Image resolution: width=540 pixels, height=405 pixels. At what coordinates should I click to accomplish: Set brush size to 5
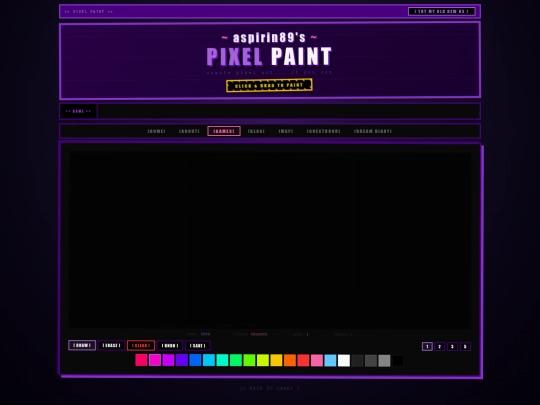465,346
